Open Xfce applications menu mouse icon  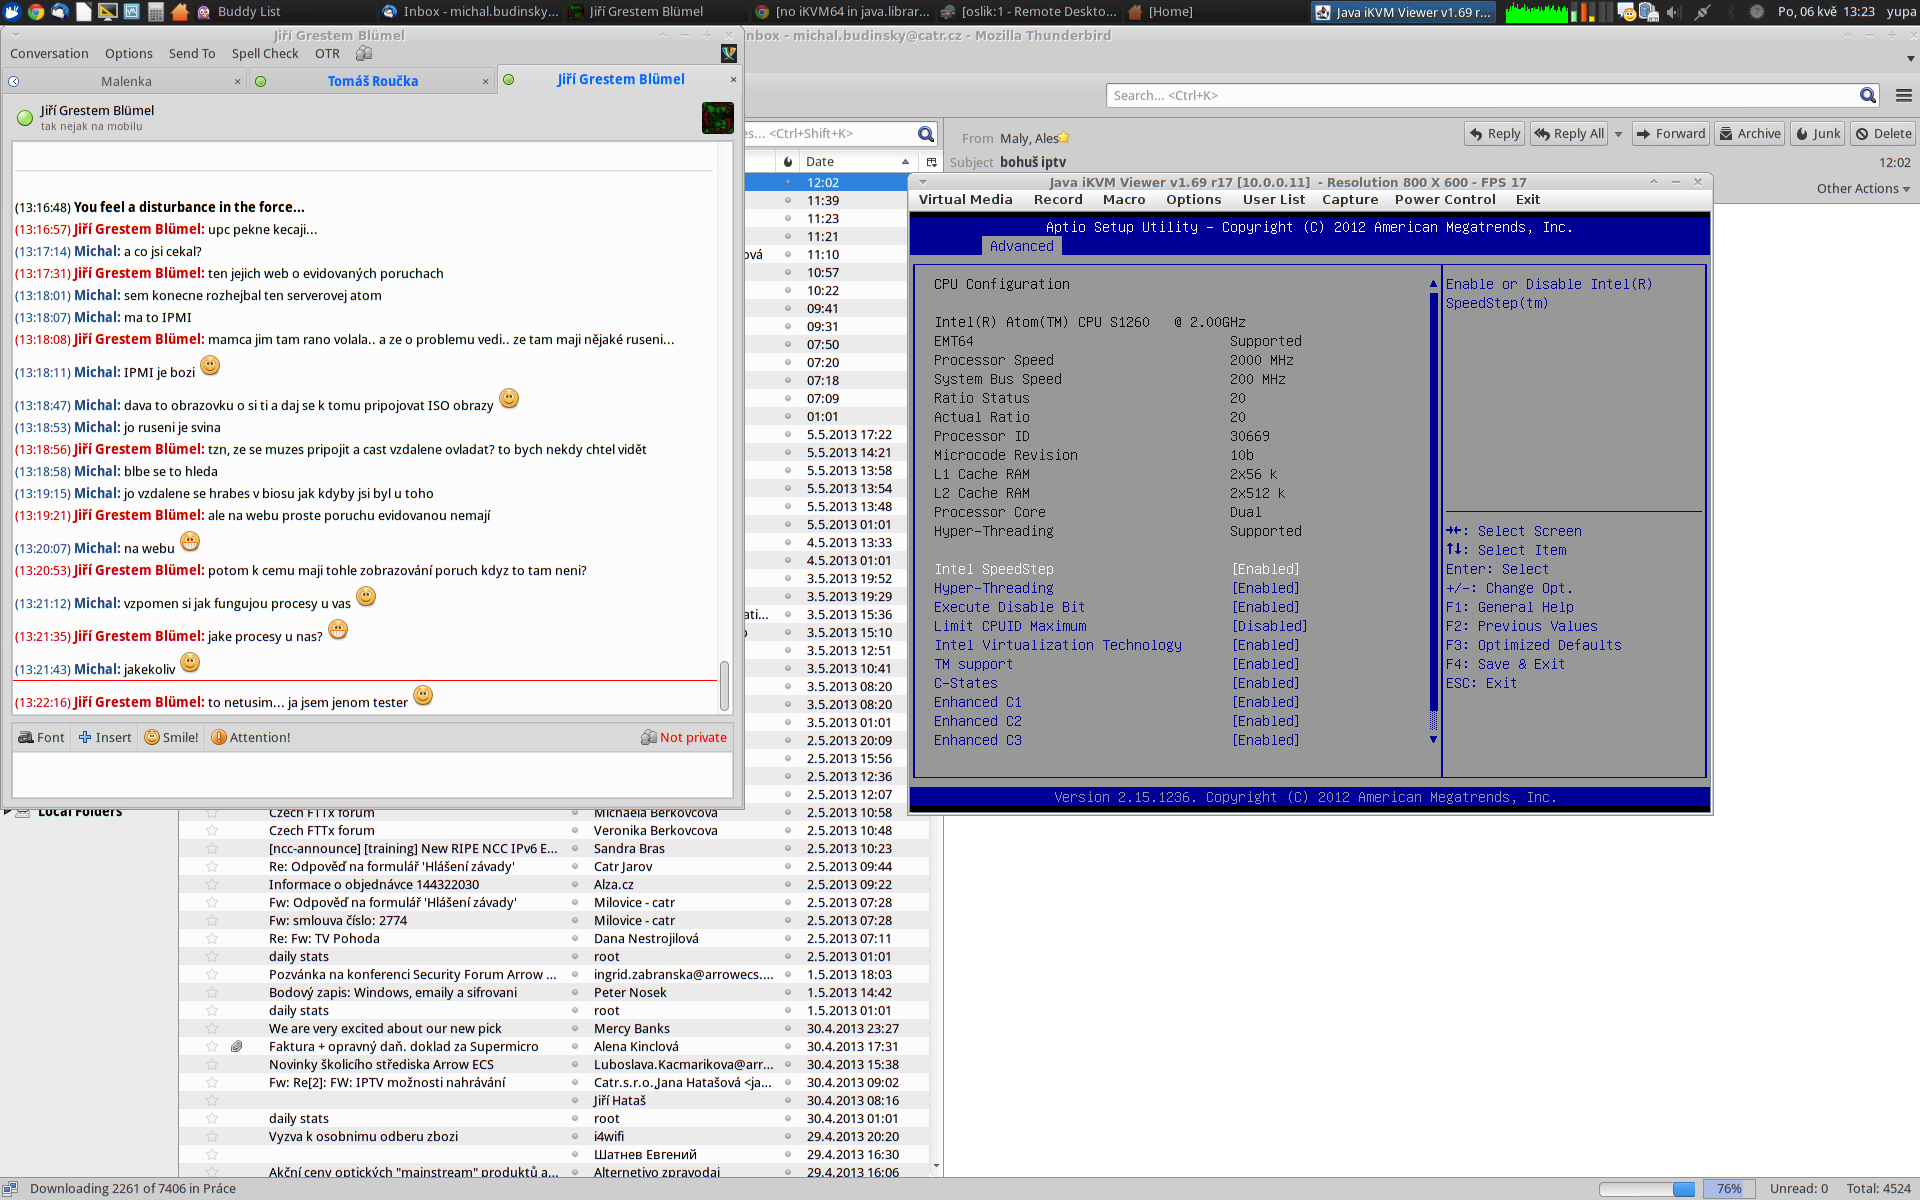[12, 12]
